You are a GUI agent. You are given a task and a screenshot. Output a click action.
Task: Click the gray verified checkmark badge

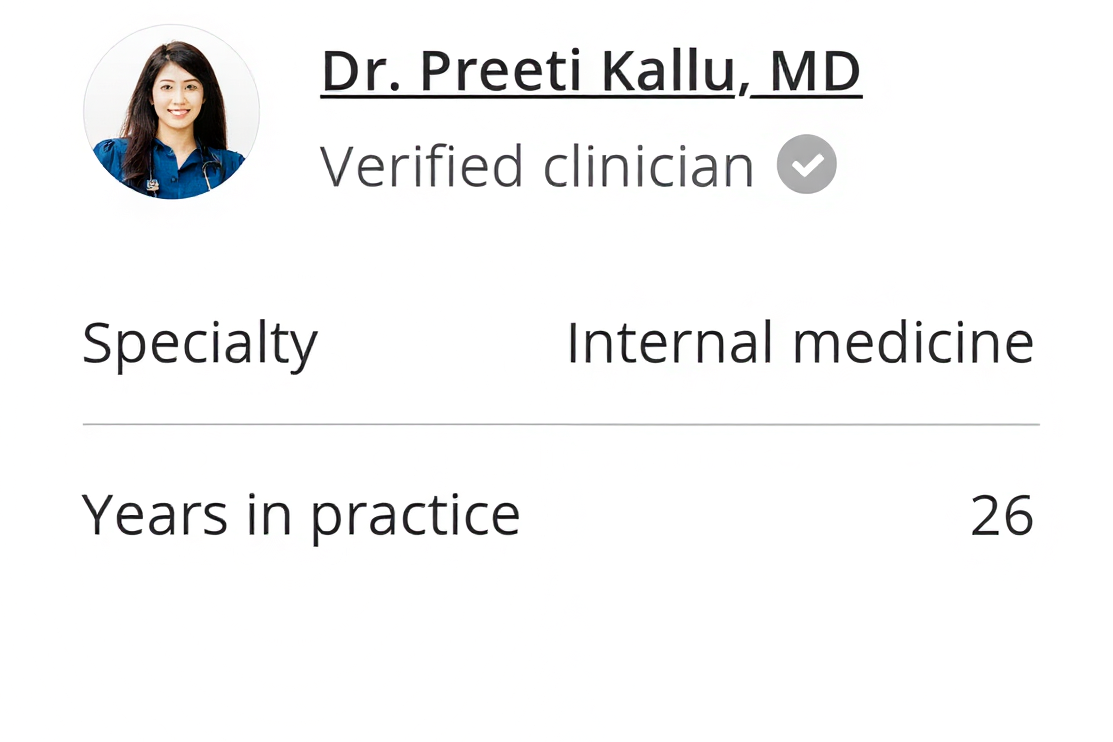(806, 164)
